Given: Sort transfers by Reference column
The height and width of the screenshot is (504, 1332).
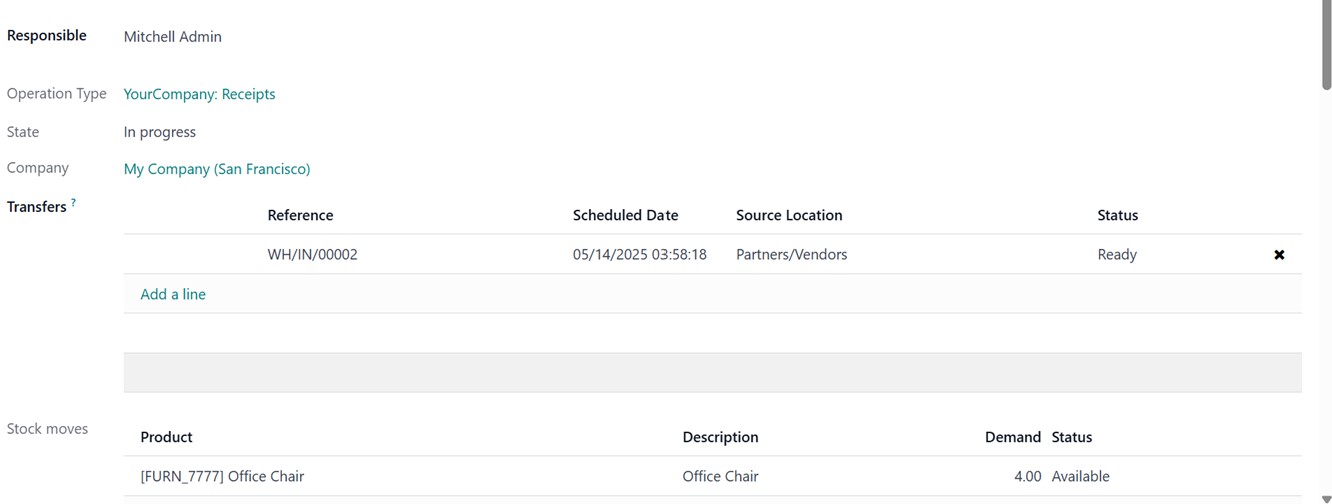Looking at the screenshot, I should coord(300,215).
